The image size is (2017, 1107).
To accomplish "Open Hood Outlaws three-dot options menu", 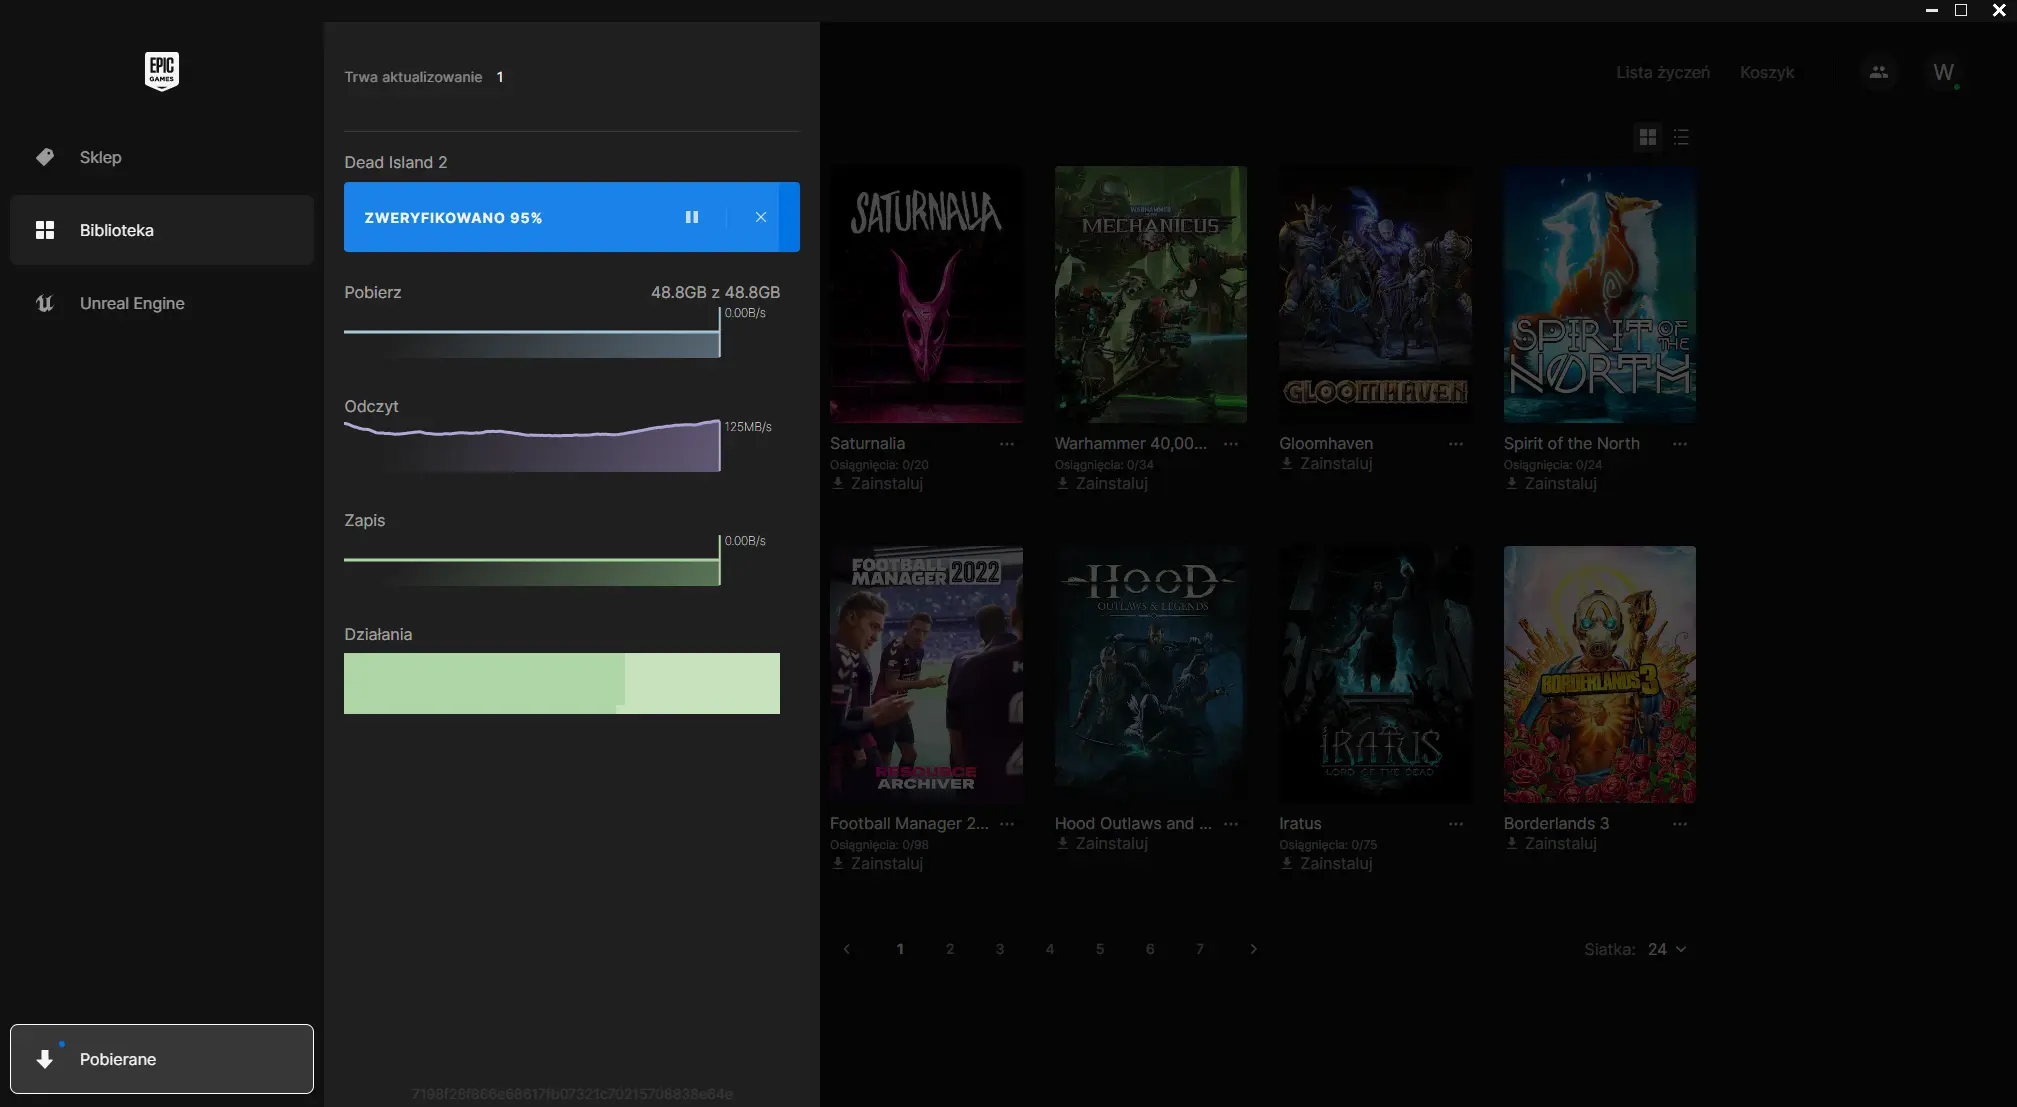I will pos(1231,824).
